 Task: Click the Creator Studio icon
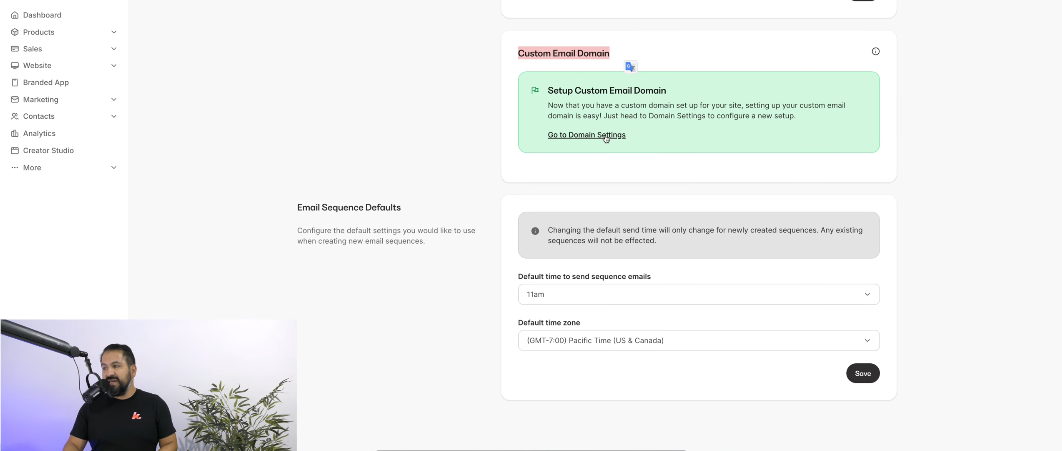14,151
